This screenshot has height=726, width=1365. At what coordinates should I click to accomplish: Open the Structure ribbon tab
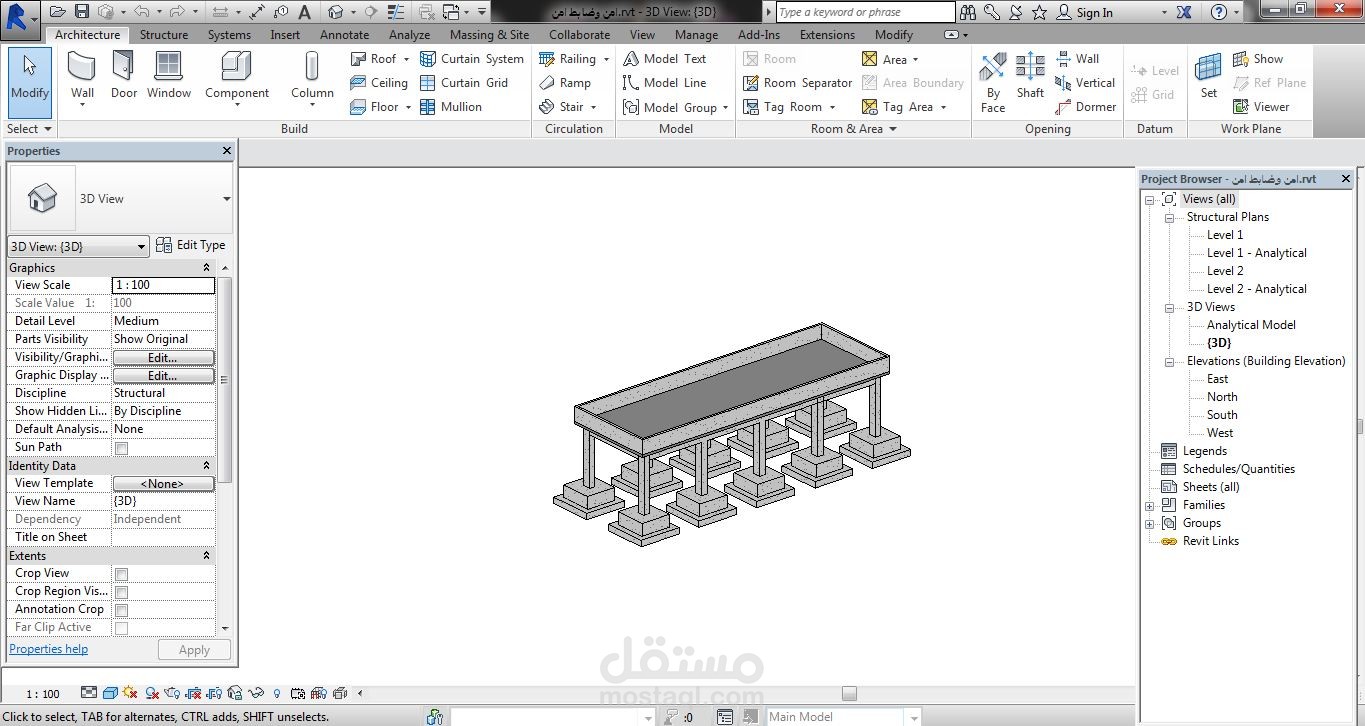(164, 35)
